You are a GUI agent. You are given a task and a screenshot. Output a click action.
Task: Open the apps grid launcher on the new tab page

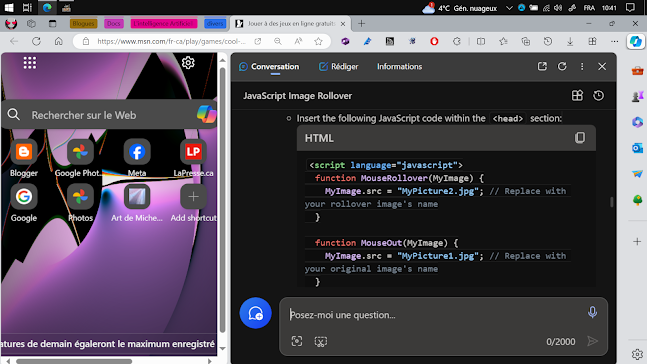pos(30,63)
